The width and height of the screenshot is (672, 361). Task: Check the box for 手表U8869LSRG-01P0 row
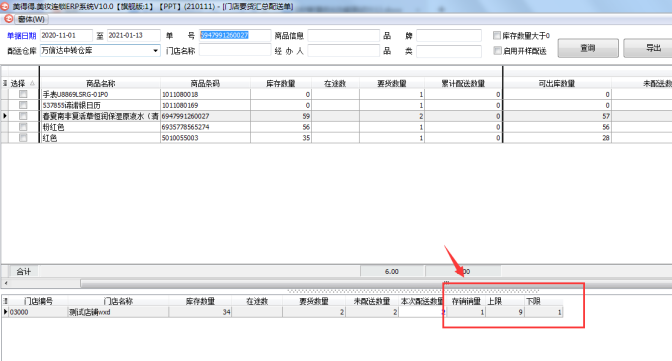click(23, 94)
